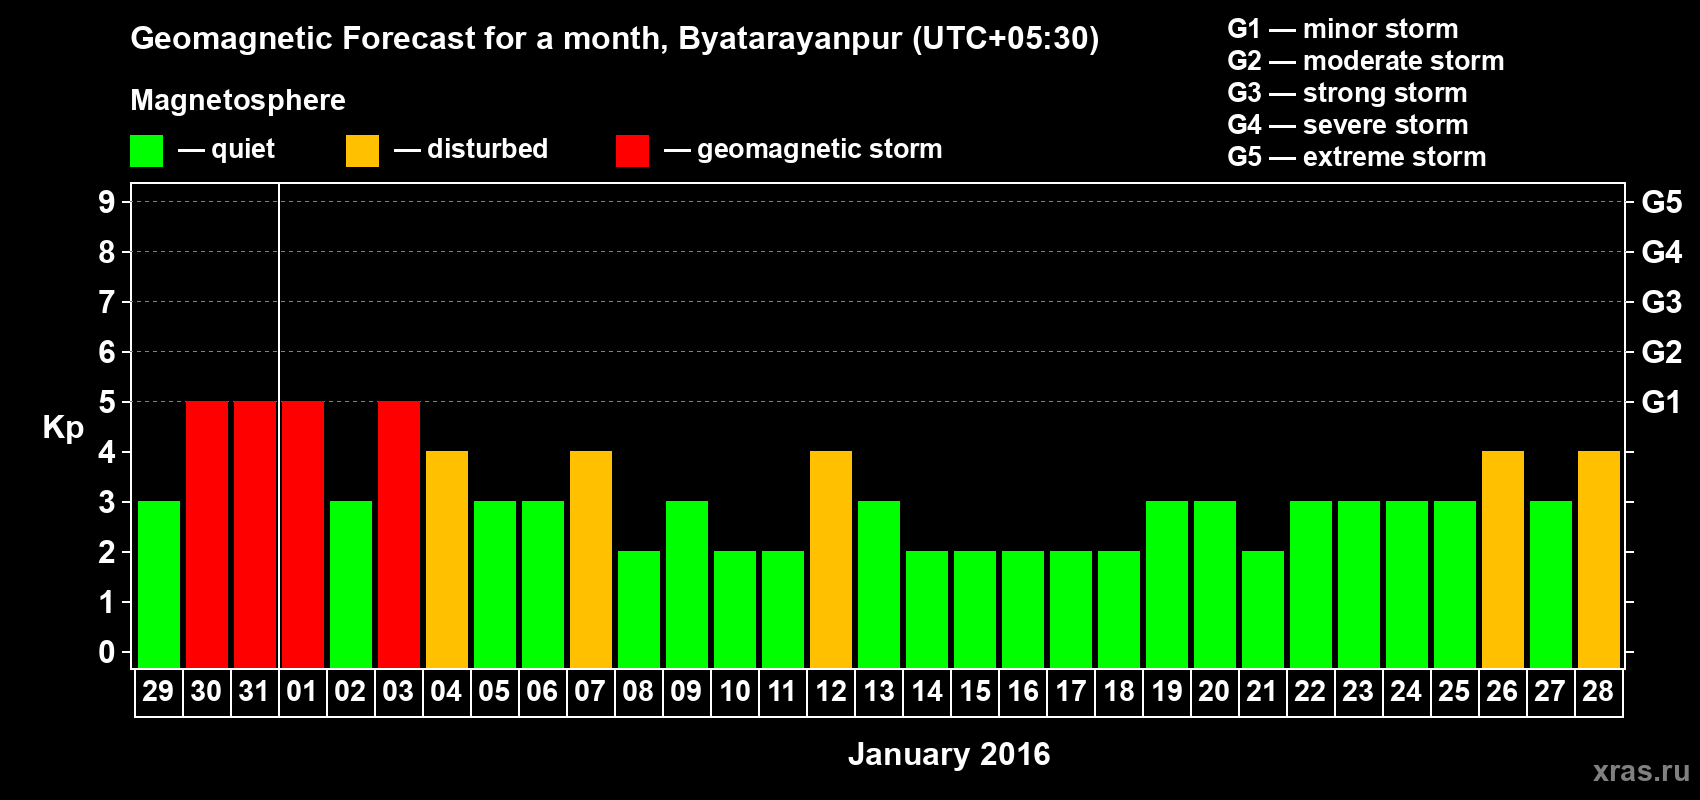Click the green bar for January 21
The image size is (1700, 800).
(1263, 609)
